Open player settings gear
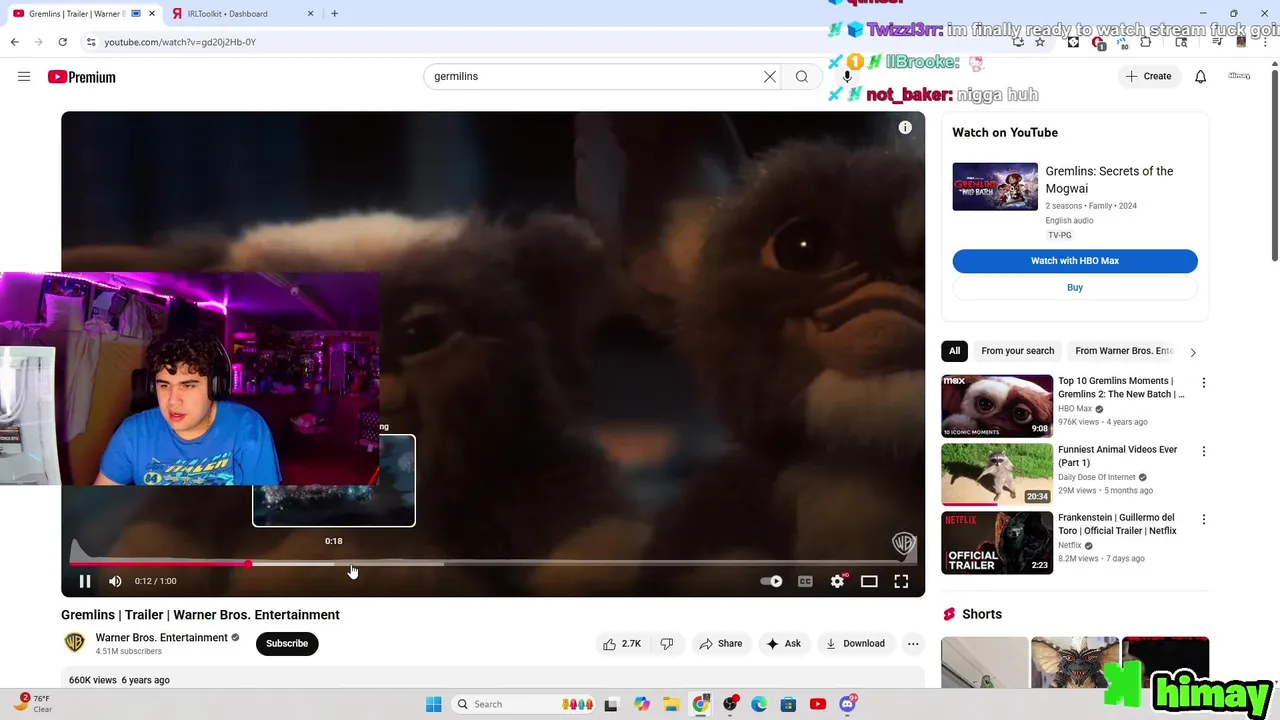Viewport: 1280px width, 720px height. (x=837, y=581)
